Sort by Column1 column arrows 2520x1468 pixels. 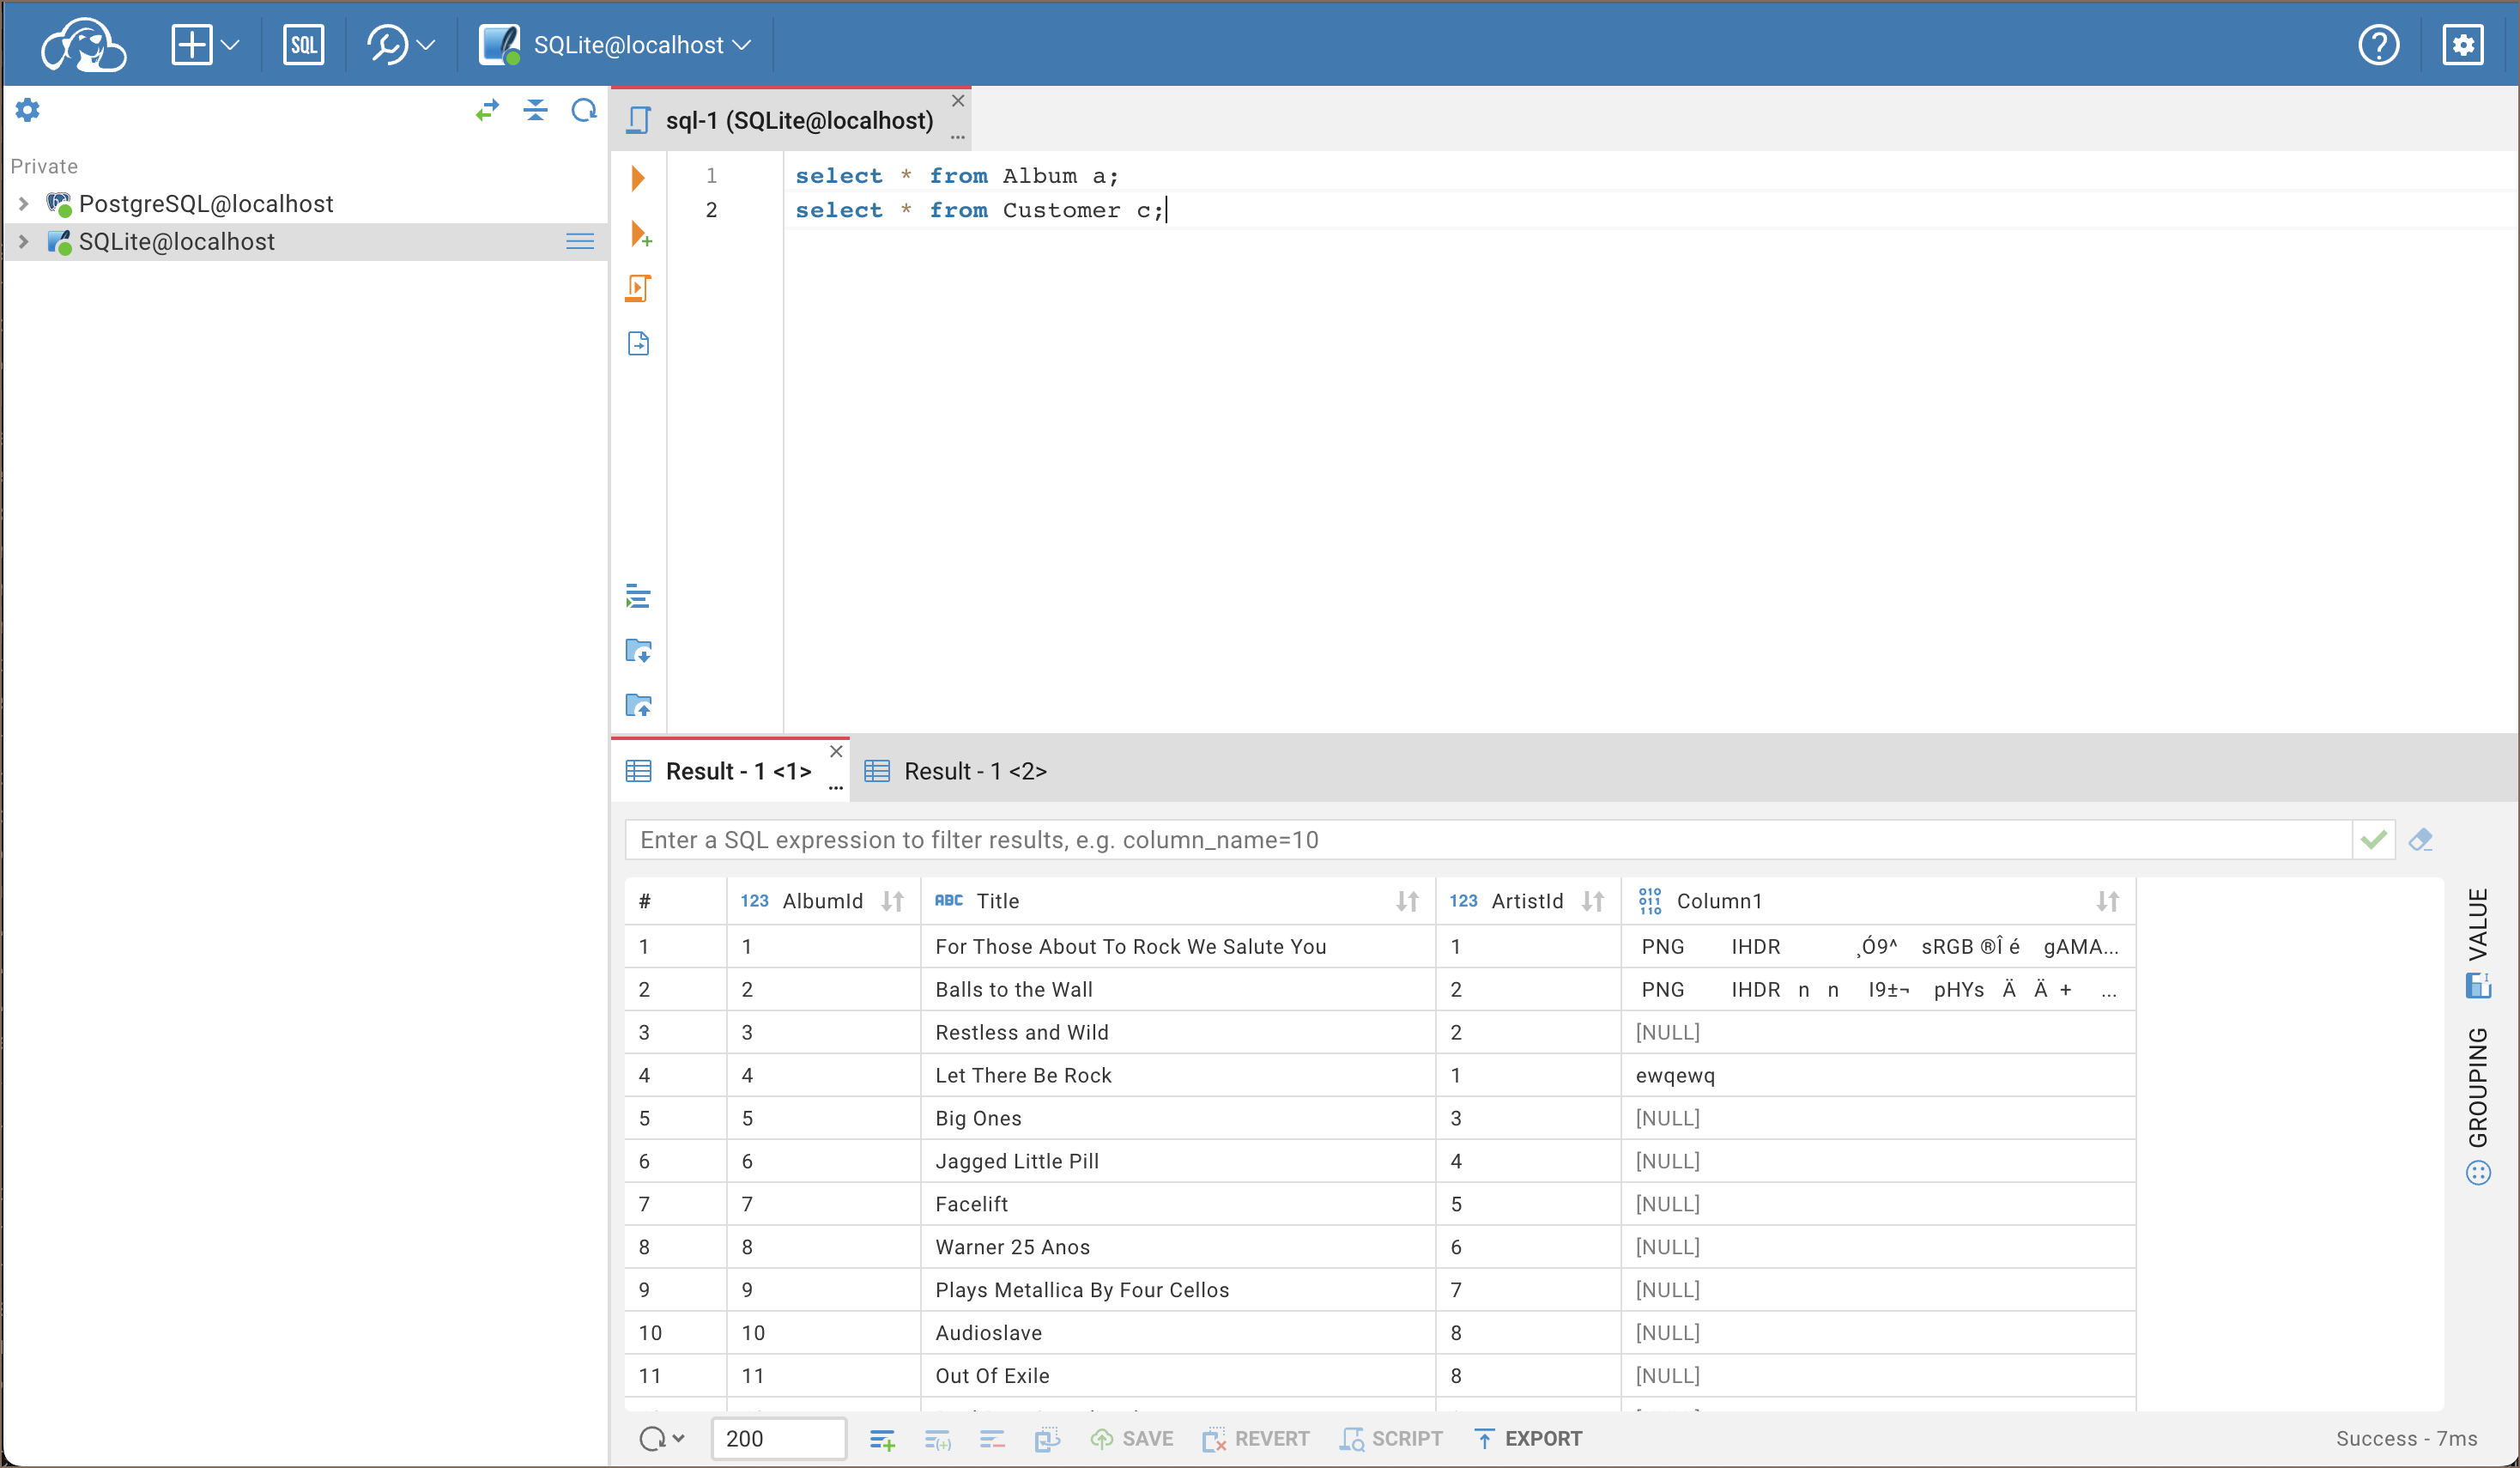[x=2108, y=901]
